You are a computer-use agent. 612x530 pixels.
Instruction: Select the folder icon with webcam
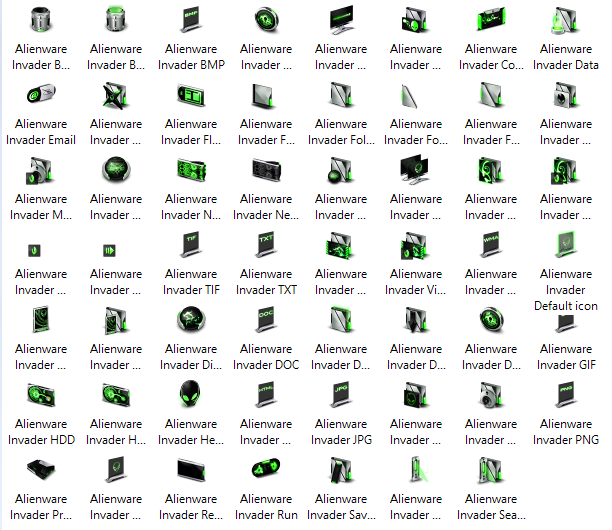tap(491, 395)
